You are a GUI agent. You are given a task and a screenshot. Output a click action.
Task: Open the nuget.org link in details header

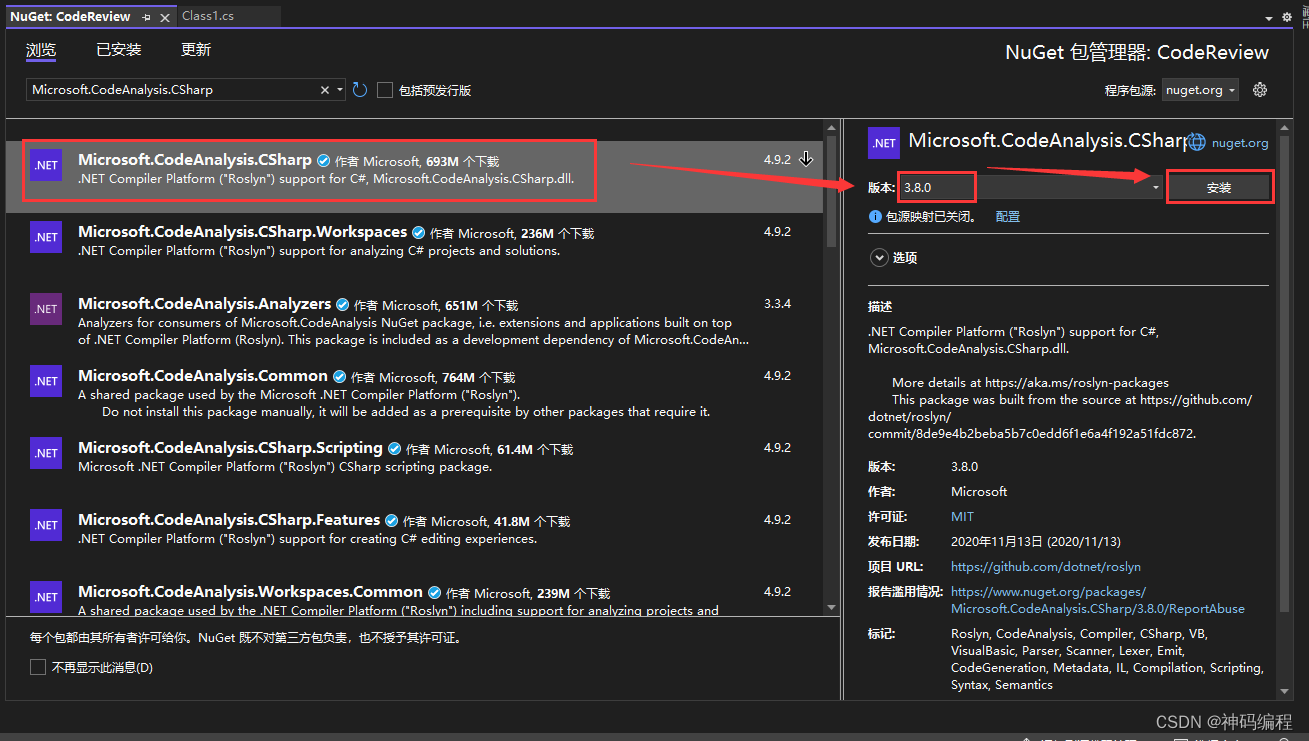(x=1240, y=143)
